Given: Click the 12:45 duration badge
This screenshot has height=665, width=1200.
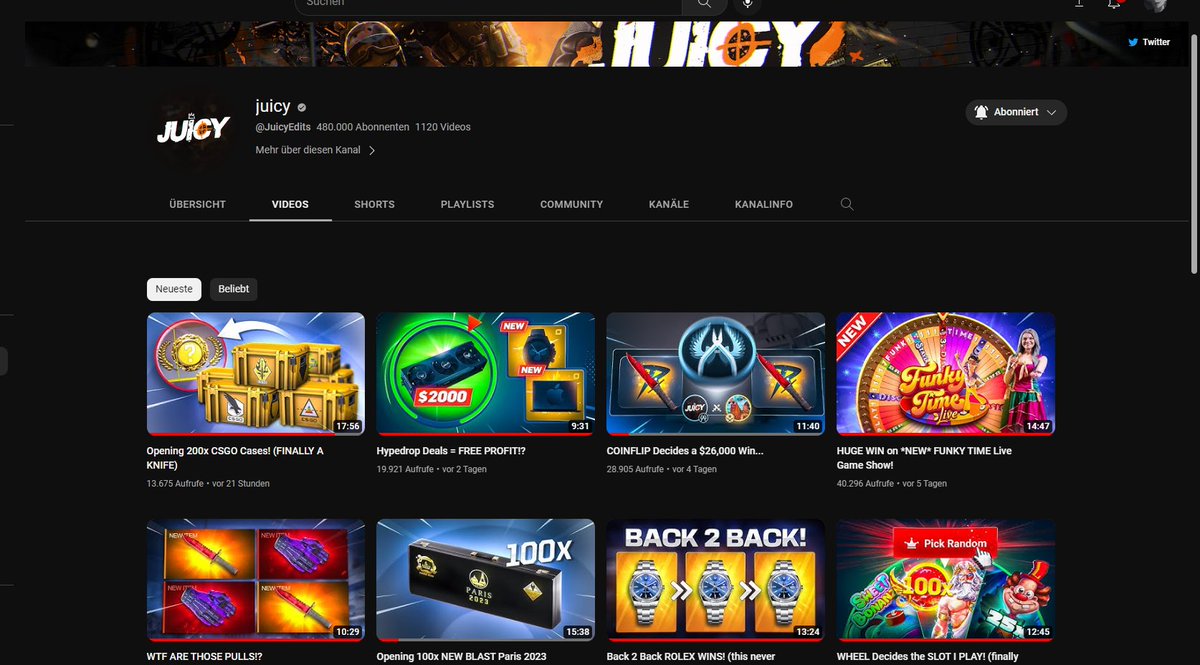Looking at the screenshot, I should (1038, 632).
